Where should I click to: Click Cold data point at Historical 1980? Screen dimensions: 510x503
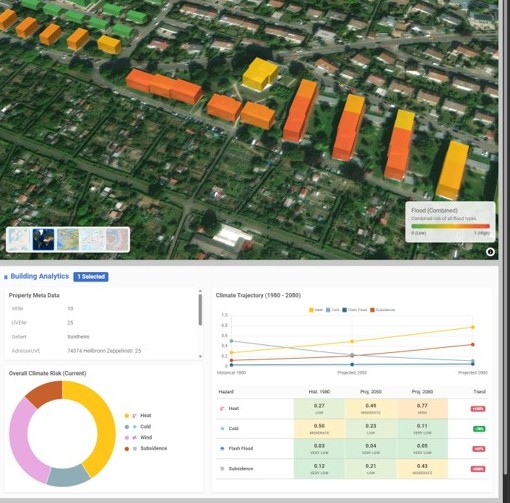[x=231, y=341]
